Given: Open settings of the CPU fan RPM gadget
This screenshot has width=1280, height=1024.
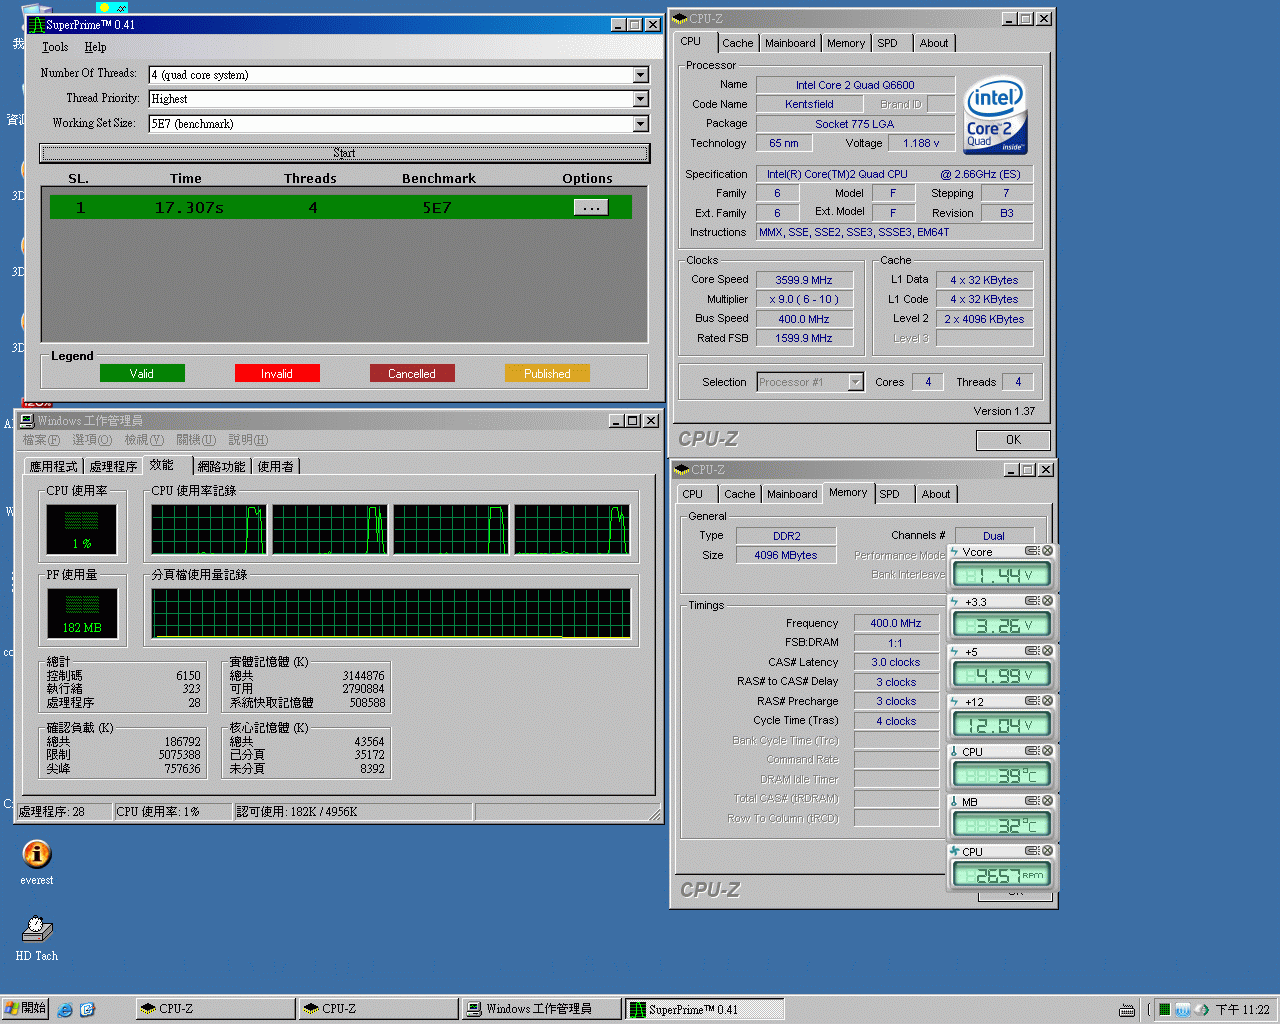Looking at the screenshot, I should tap(1032, 851).
